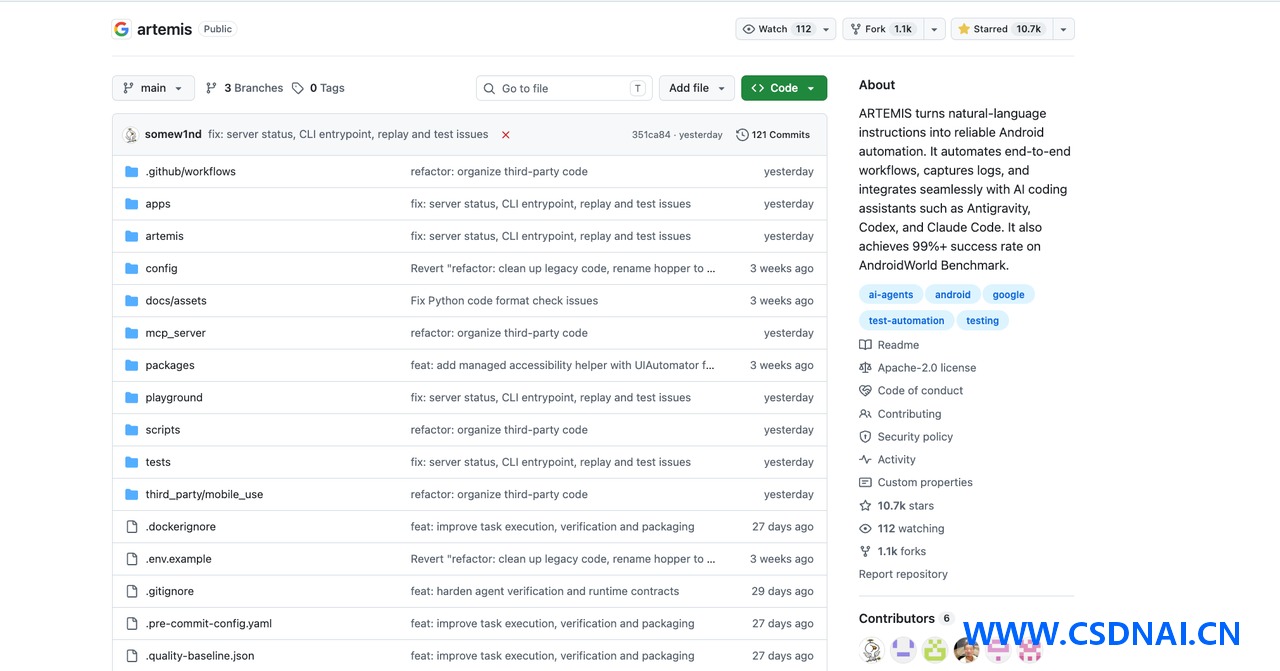Unstar the repository with the Starred button
Screen dimensions: 1280x671
pos(1001,29)
